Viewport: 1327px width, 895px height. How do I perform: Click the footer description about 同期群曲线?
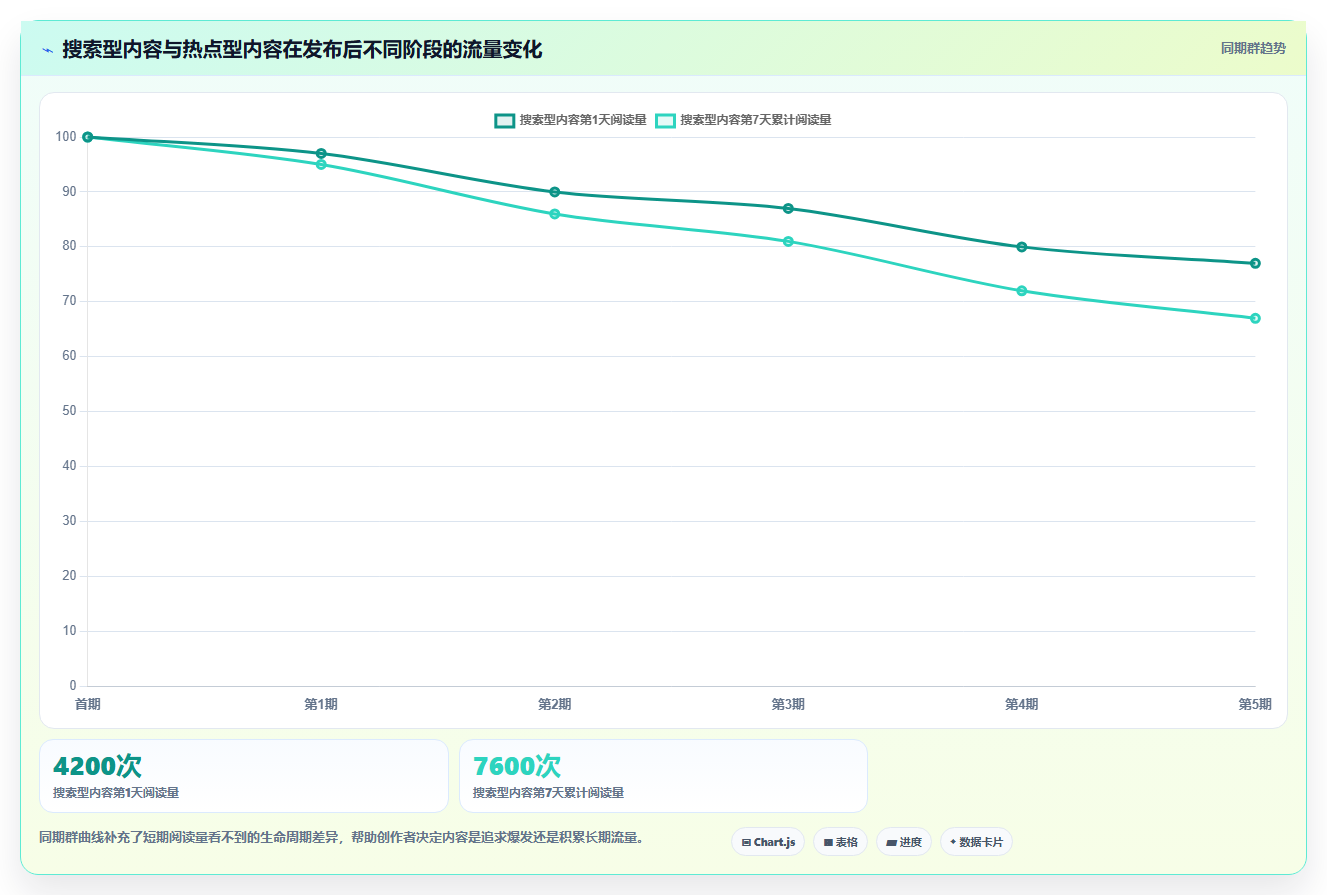point(341,837)
